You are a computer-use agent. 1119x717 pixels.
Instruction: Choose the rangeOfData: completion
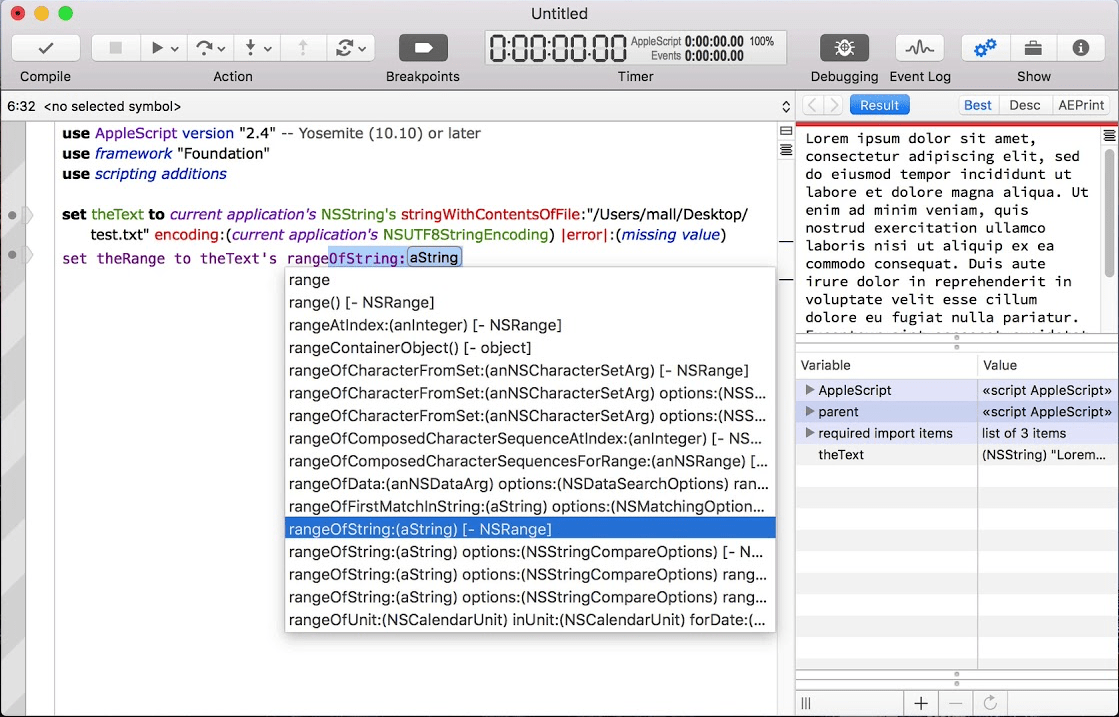point(530,484)
